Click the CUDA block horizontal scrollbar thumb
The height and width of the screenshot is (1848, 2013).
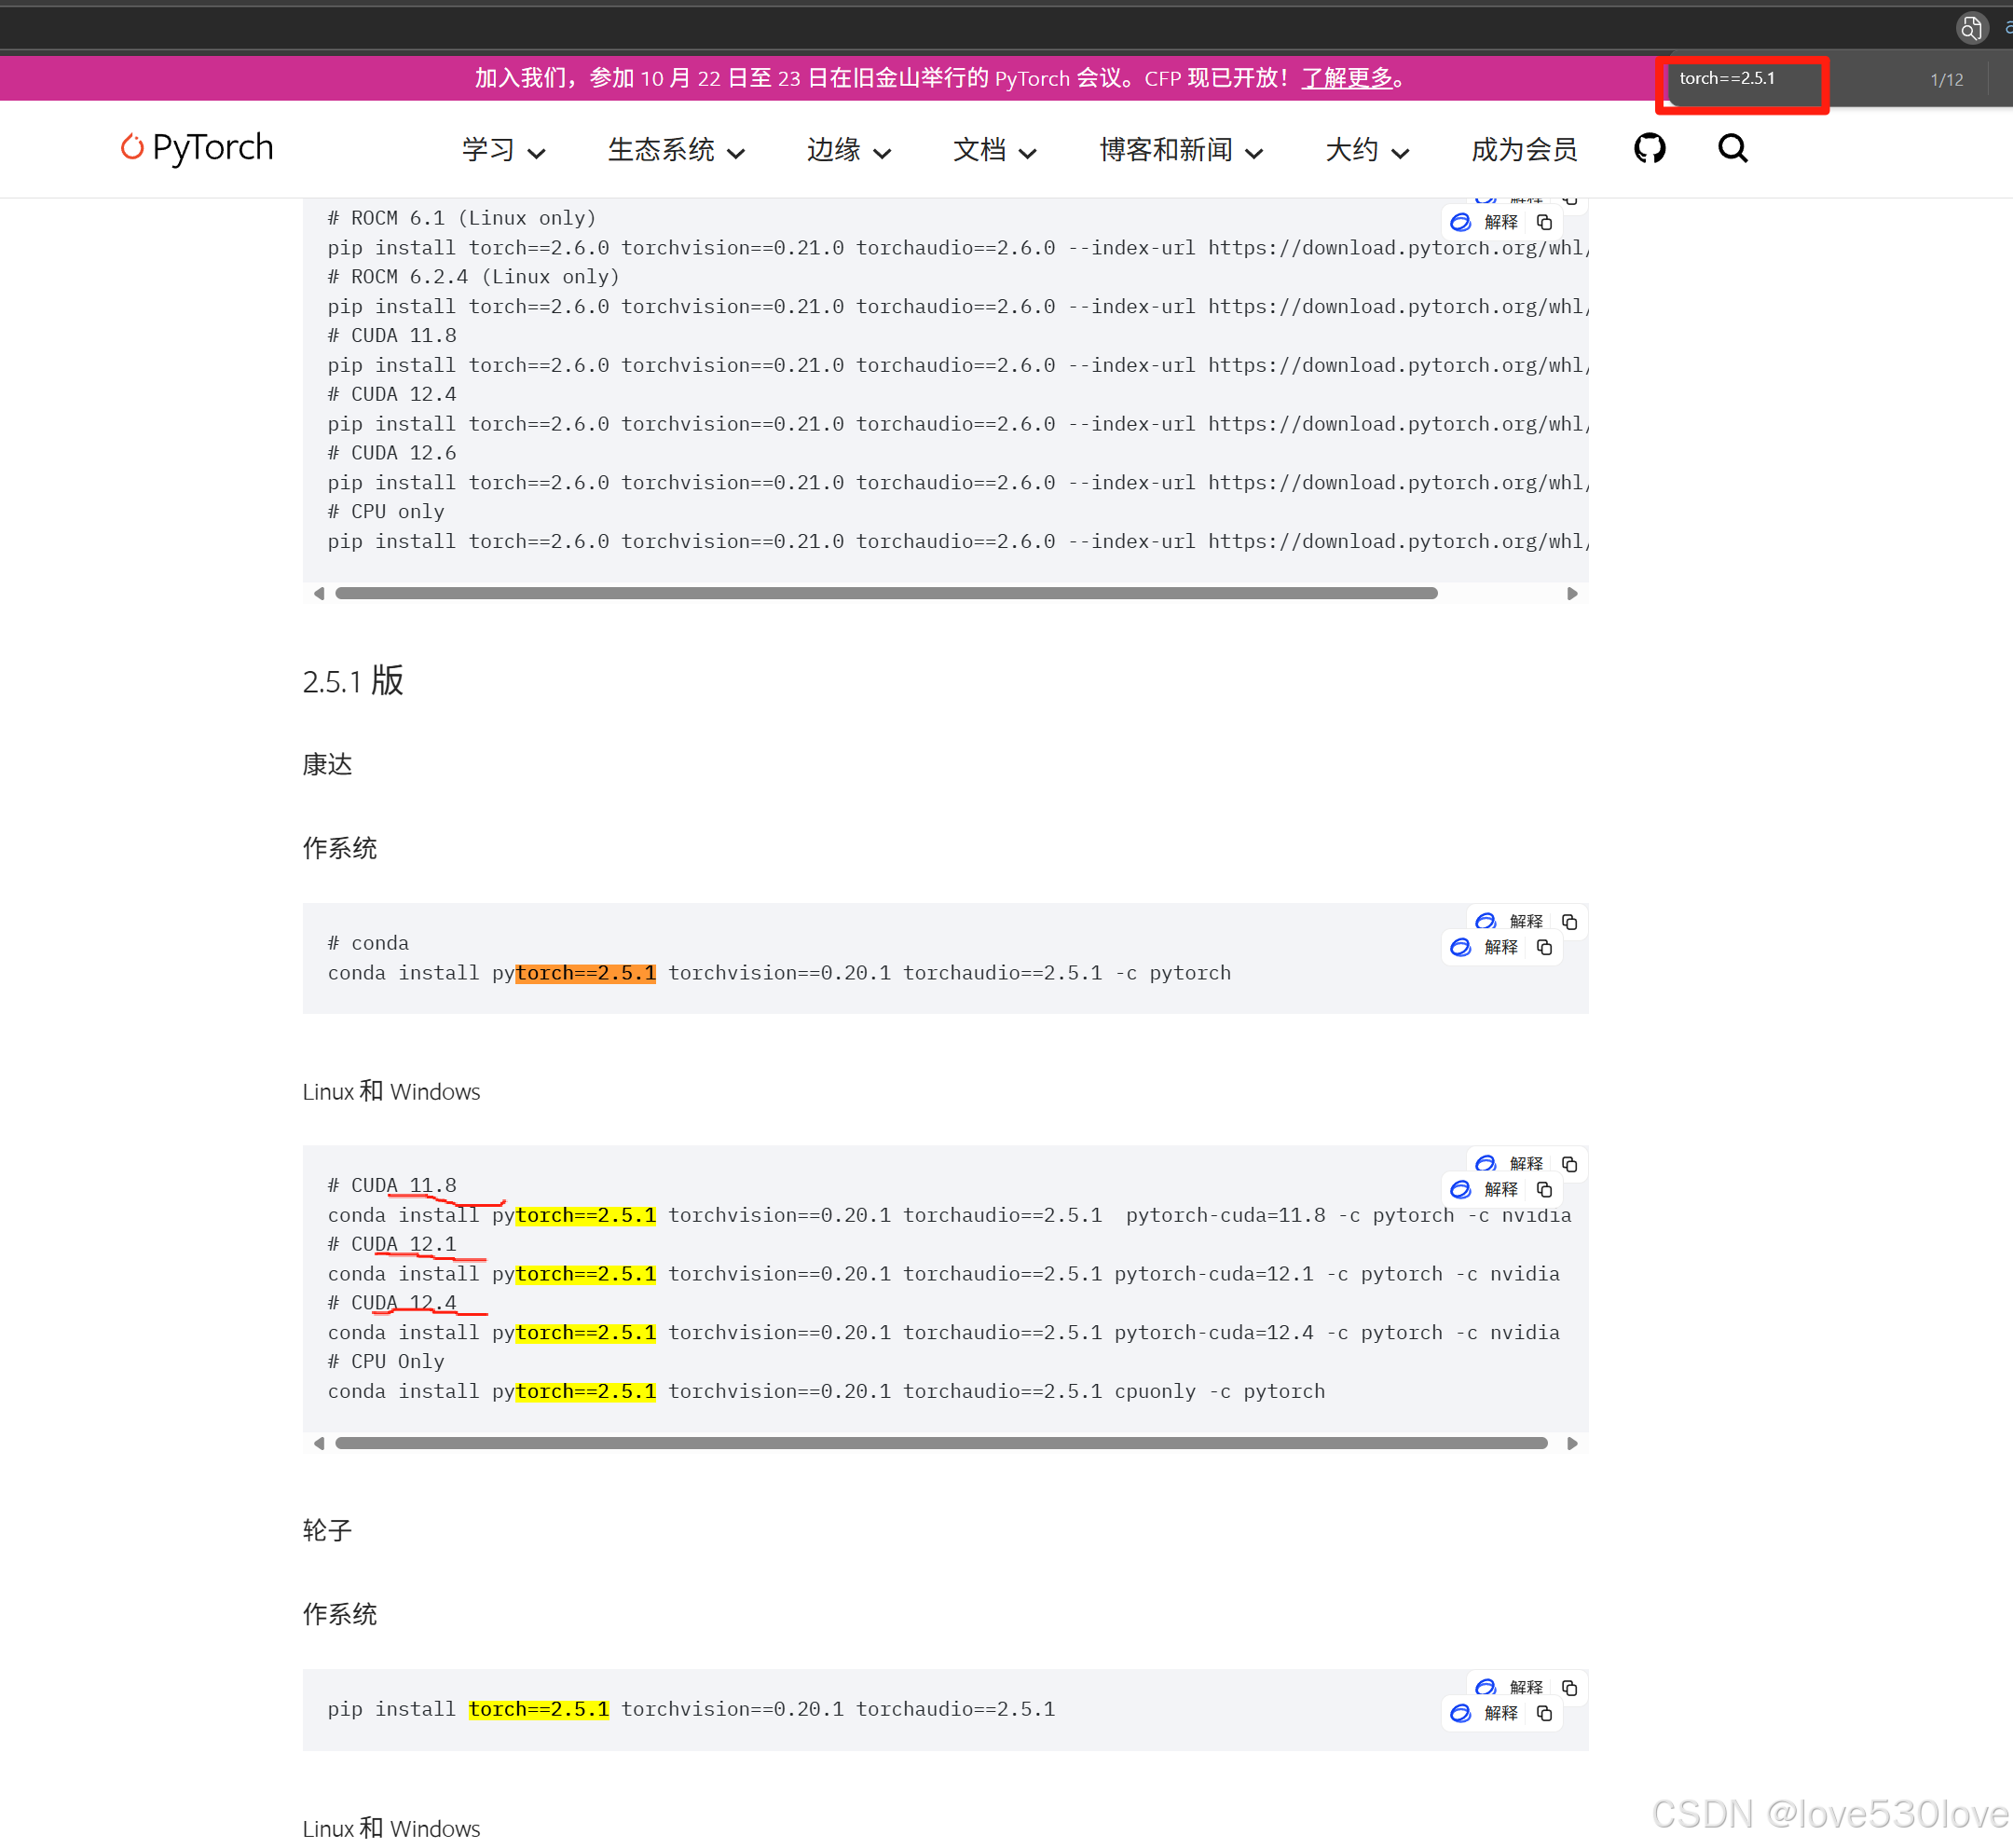pyautogui.click(x=940, y=1443)
